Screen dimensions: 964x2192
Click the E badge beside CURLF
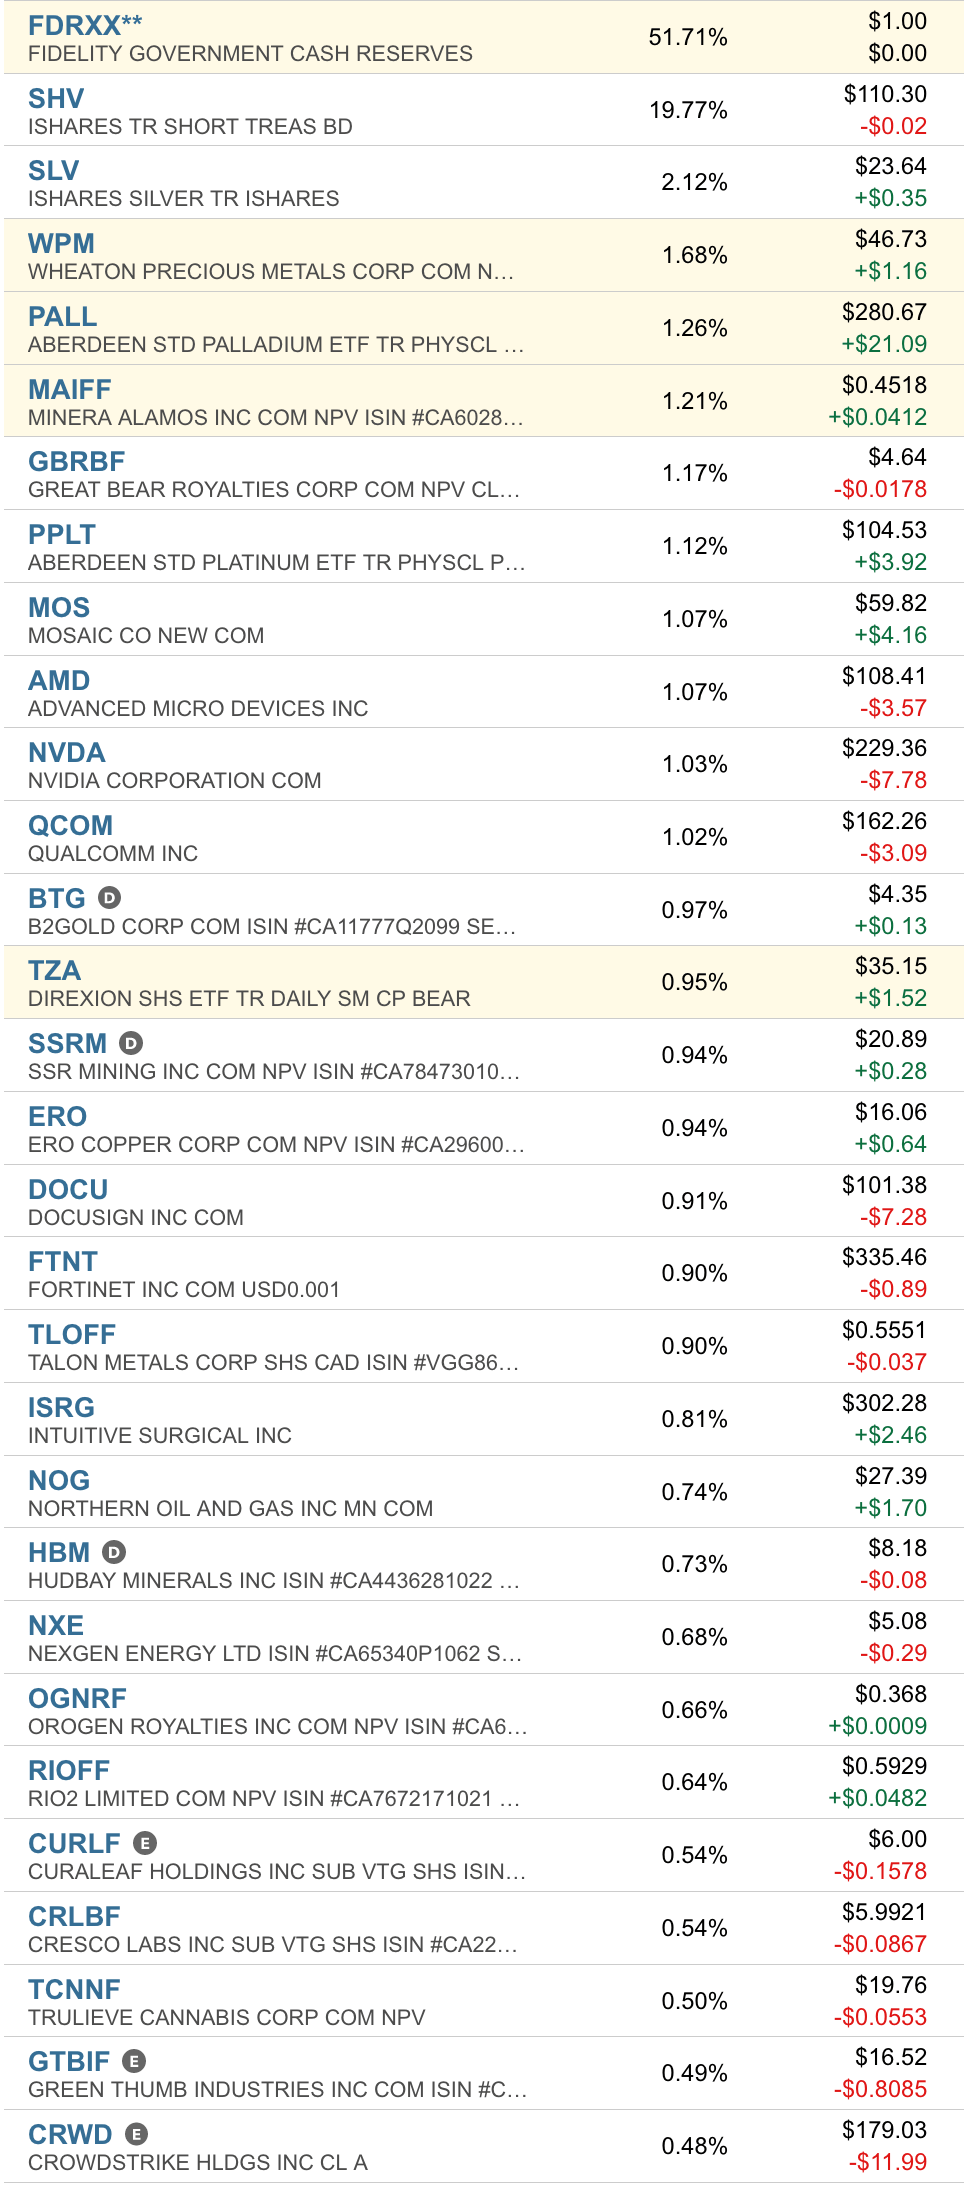coord(145,1843)
